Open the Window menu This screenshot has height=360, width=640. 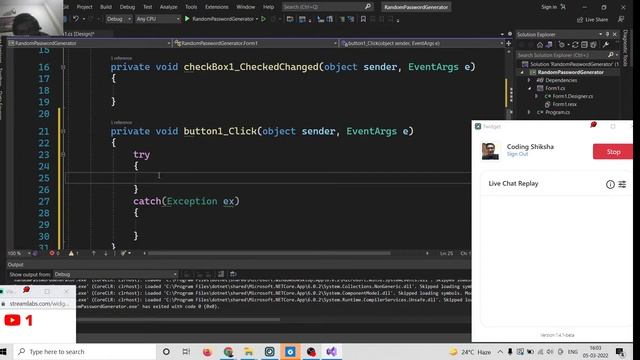pyautogui.click(x=245, y=7)
